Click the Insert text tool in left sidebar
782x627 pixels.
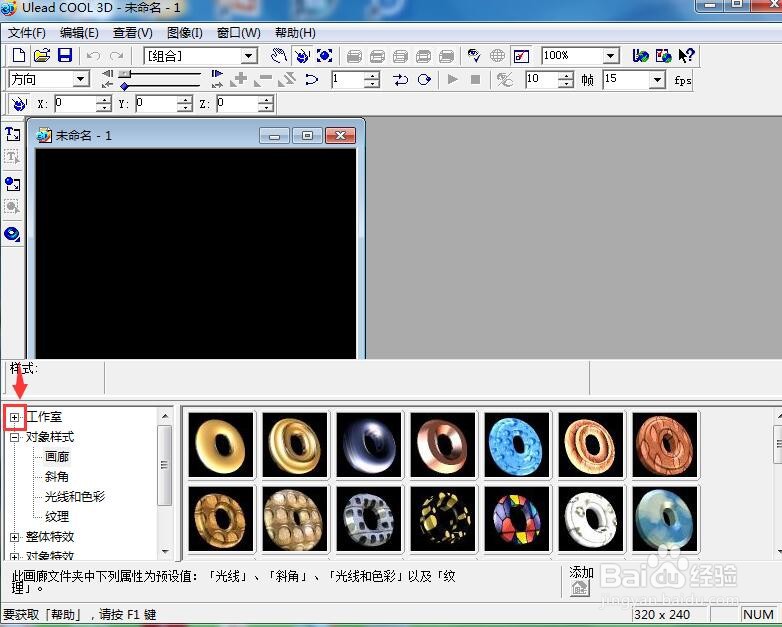pyautogui.click(x=12, y=134)
